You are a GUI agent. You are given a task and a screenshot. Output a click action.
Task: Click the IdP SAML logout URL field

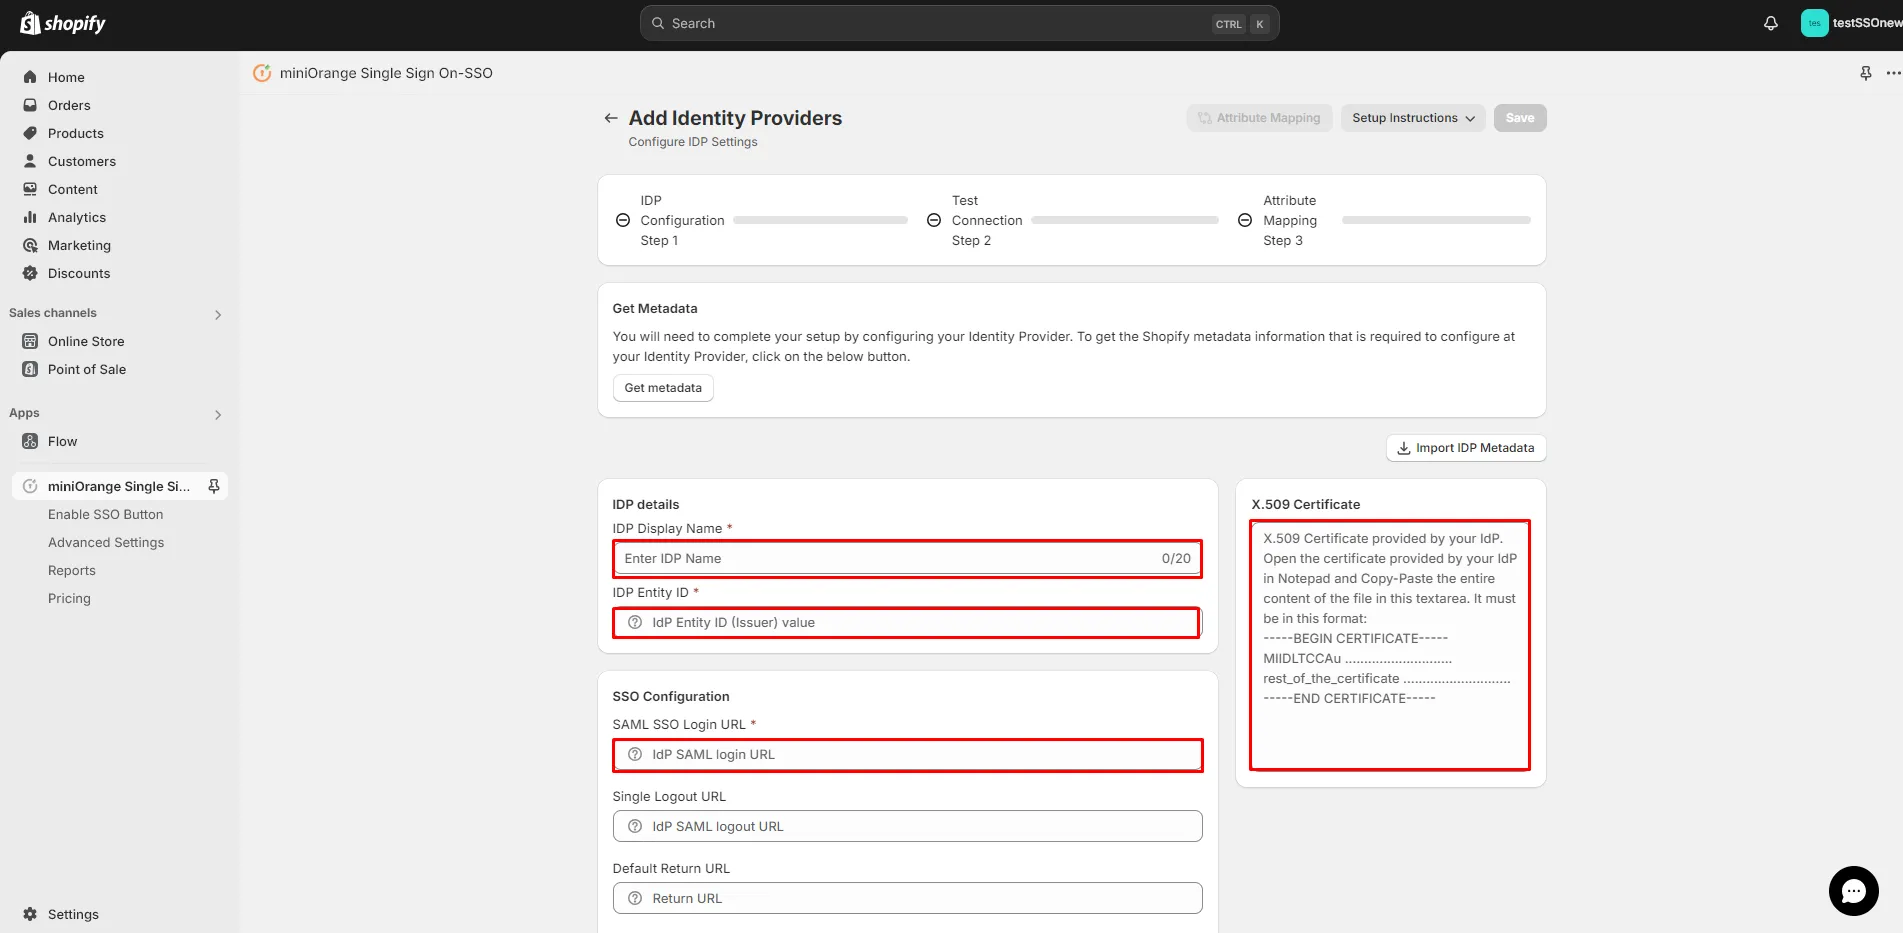[907, 826]
